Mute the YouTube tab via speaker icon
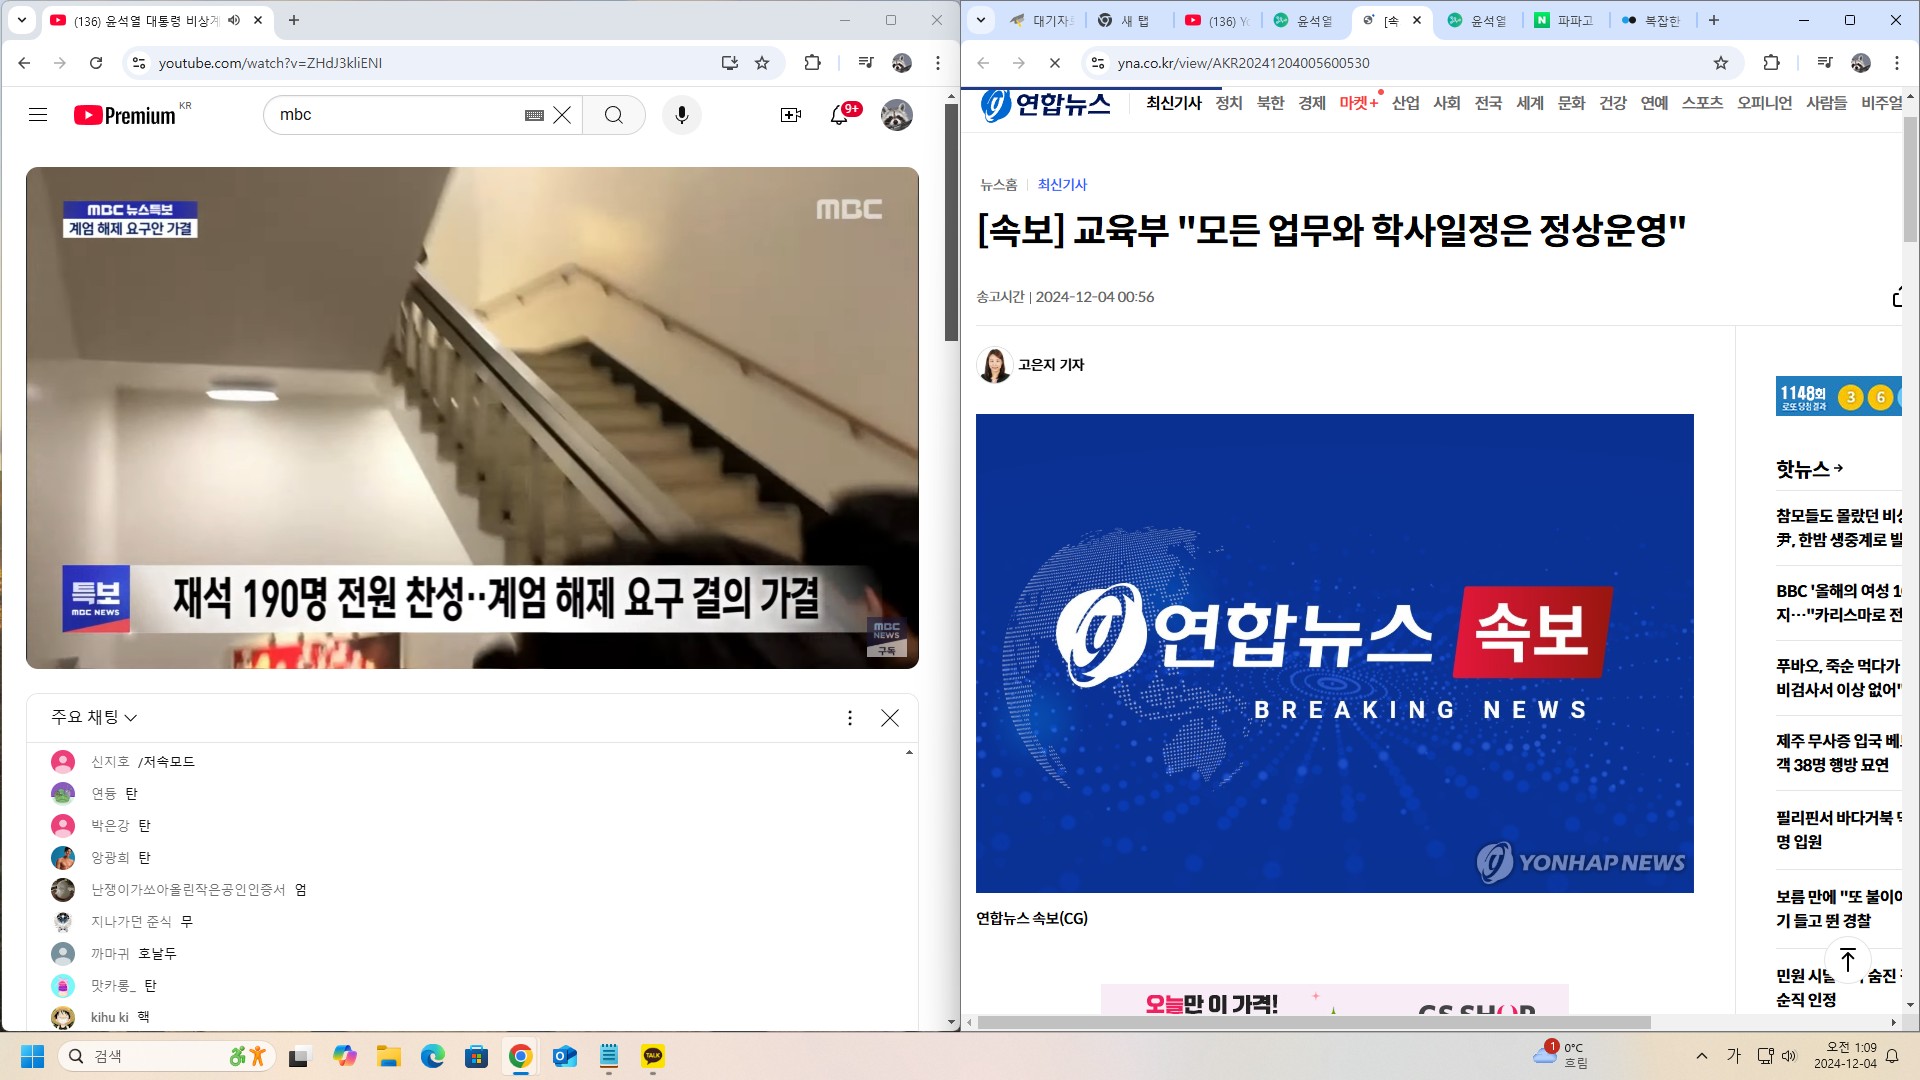1920x1080 pixels. (234, 20)
